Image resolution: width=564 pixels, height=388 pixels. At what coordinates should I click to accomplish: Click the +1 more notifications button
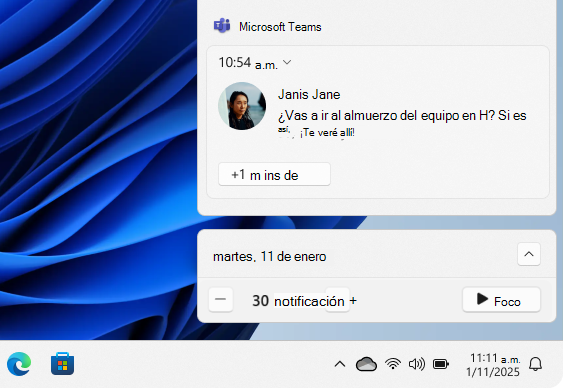click(x=274, y=174)
